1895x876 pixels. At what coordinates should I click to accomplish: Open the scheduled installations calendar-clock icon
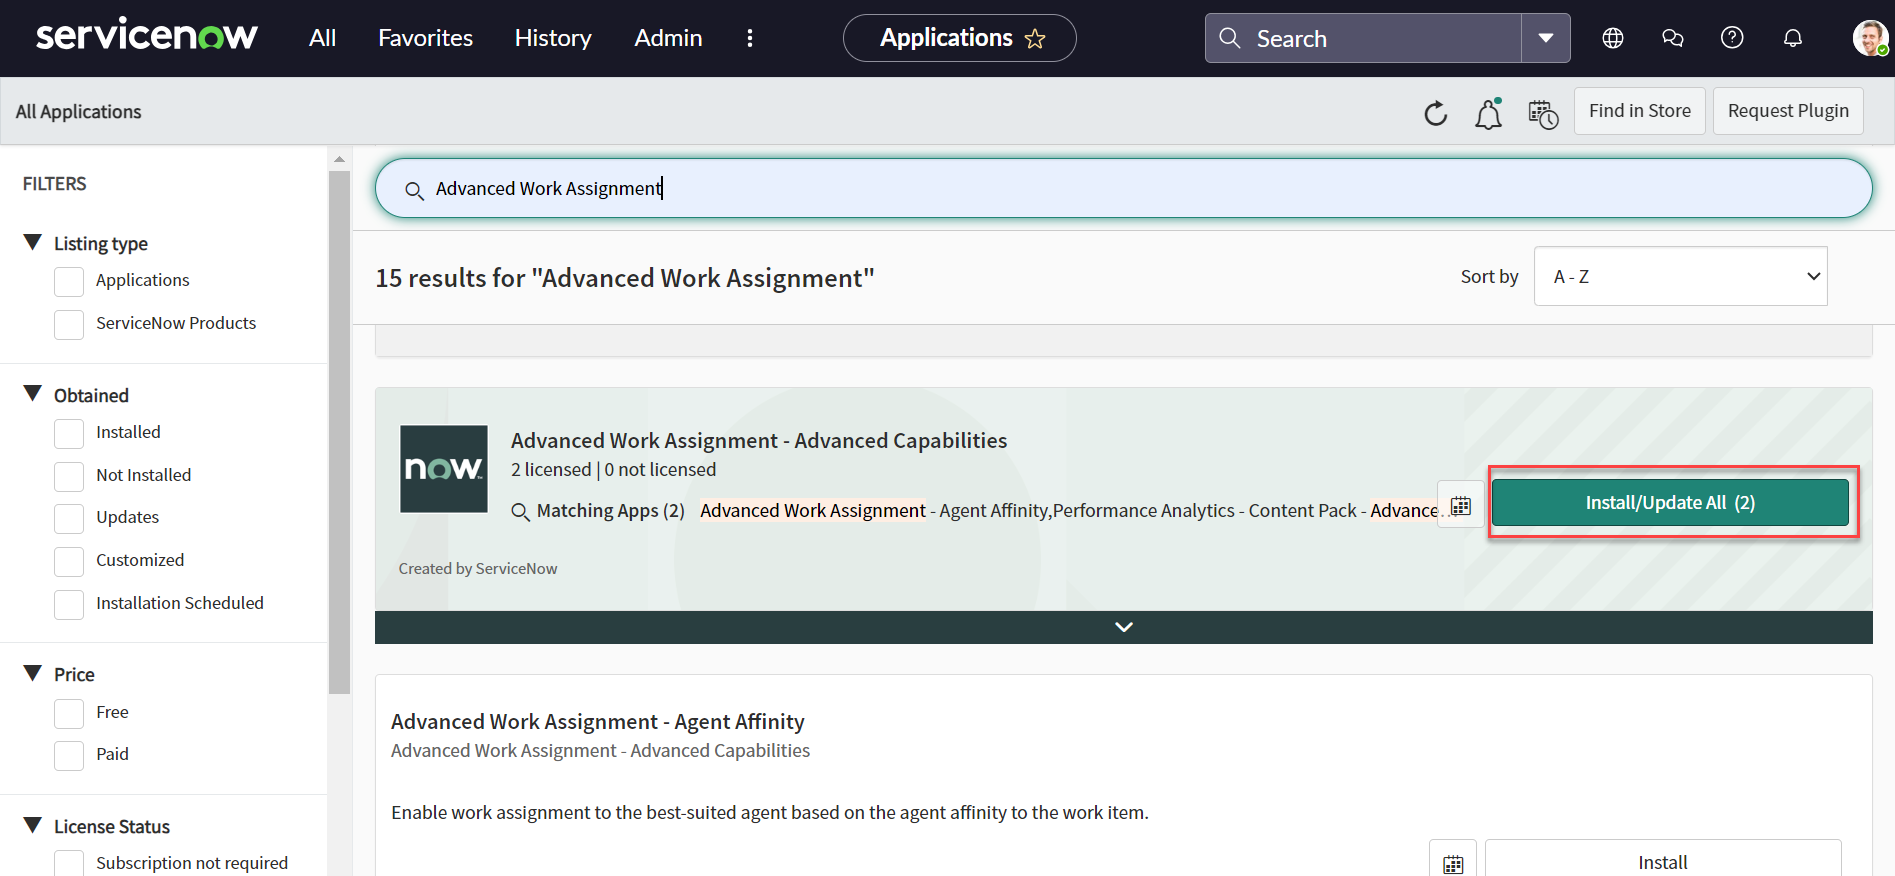[x=1542, y=114]
